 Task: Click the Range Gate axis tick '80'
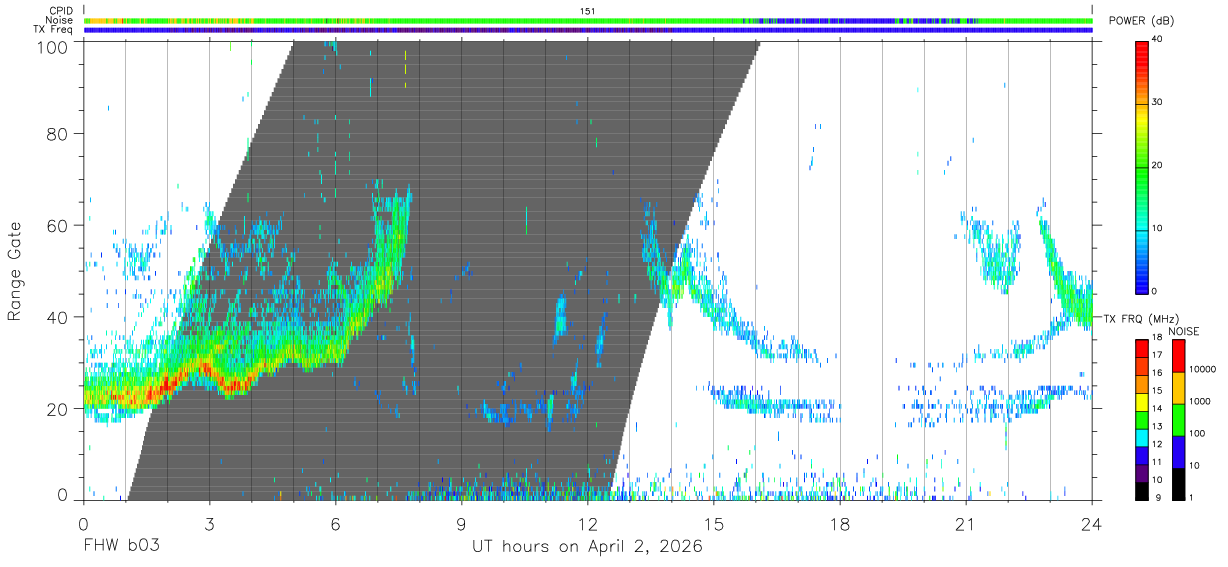pos(59,133)
